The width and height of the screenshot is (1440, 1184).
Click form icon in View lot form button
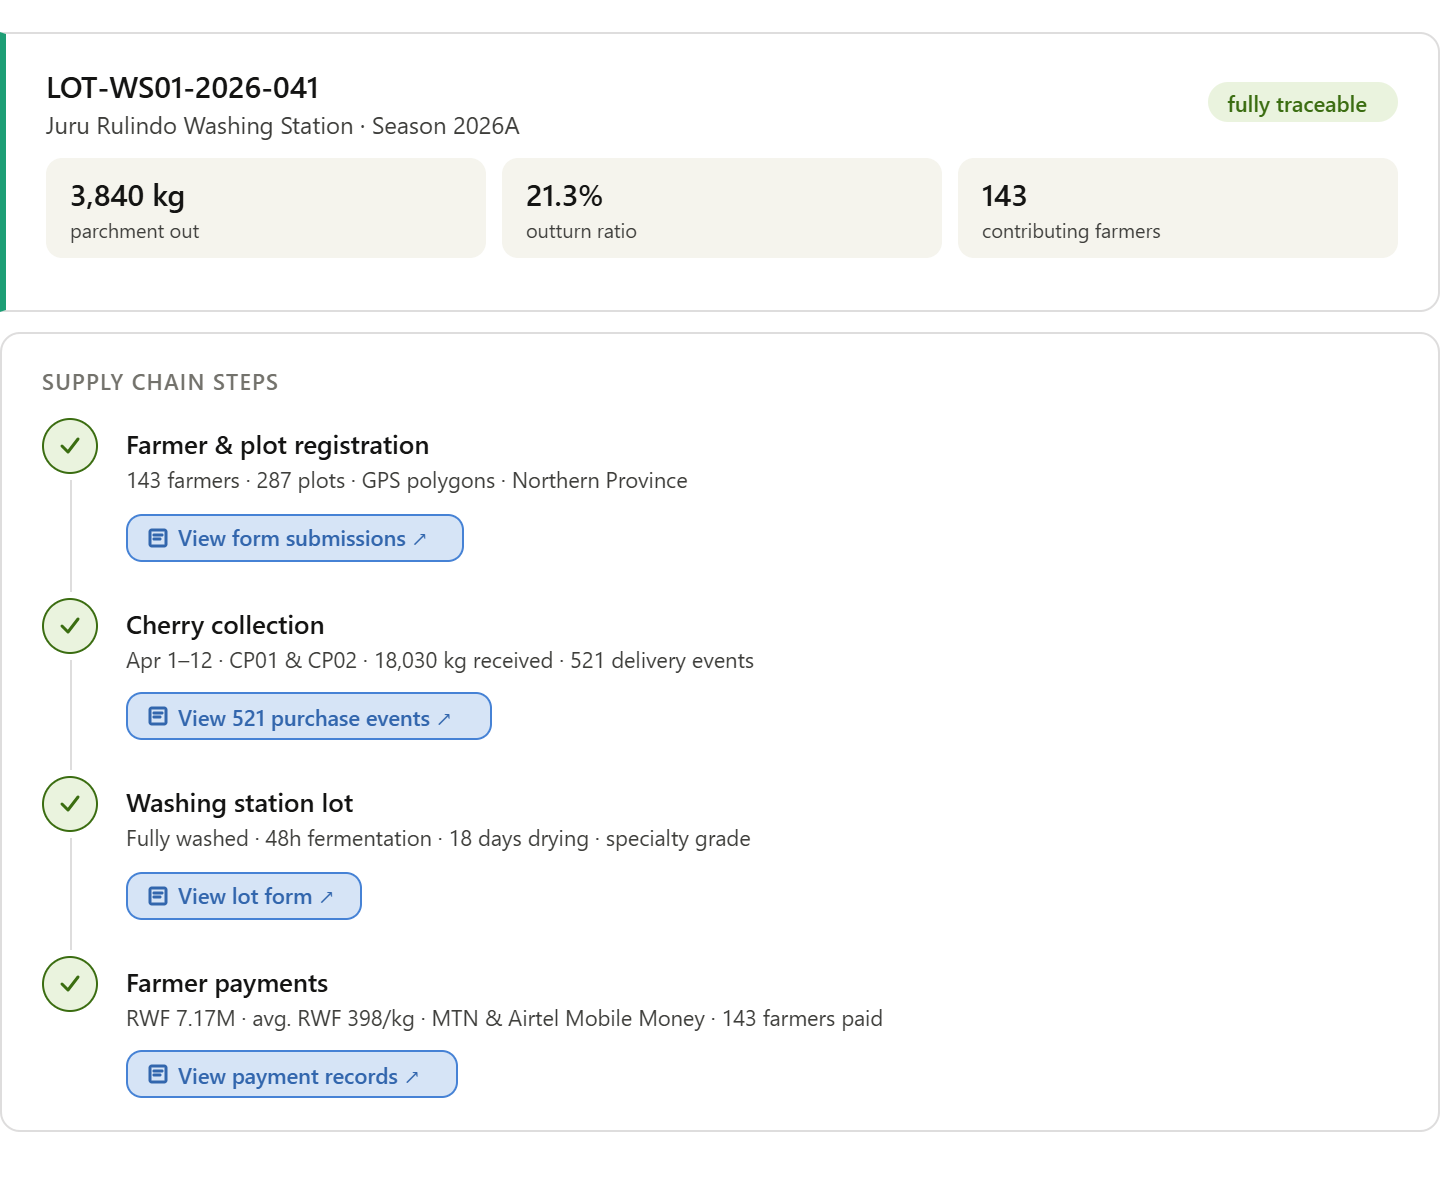coord(158,896)
